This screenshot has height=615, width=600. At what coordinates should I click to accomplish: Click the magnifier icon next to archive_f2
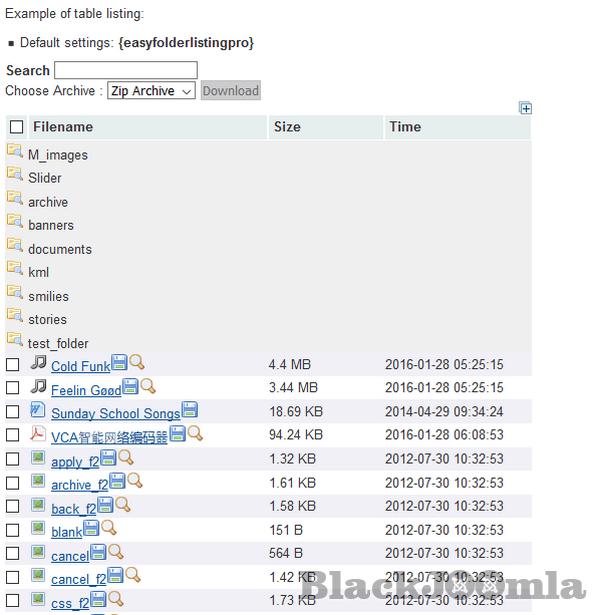point(135,481)
